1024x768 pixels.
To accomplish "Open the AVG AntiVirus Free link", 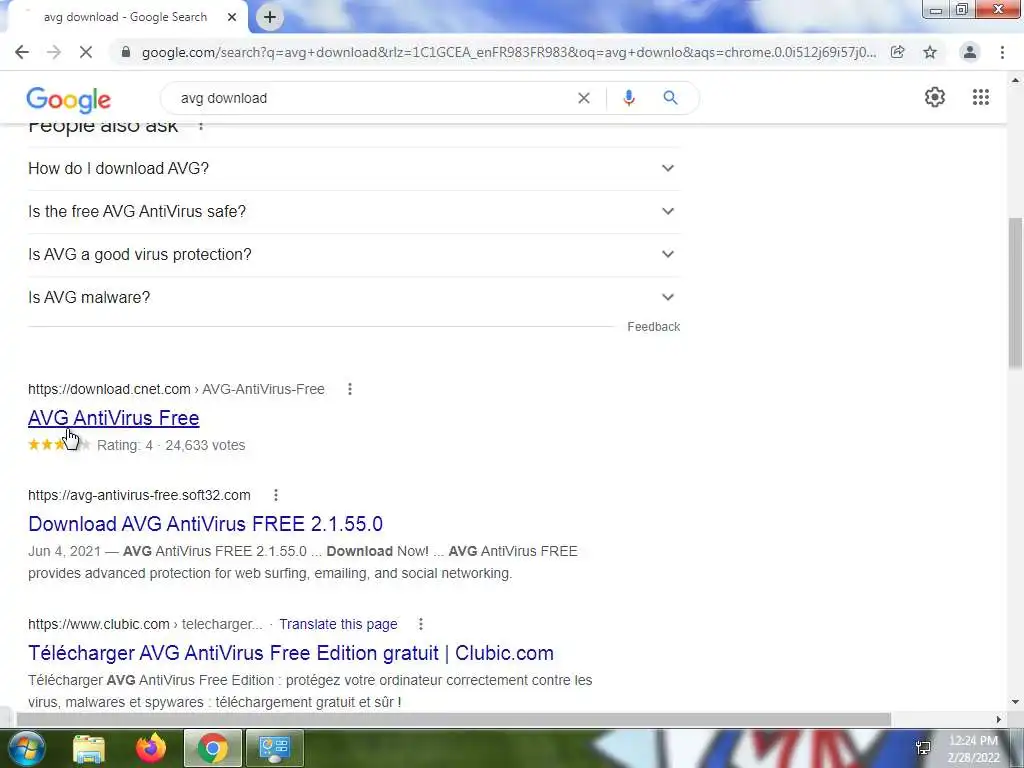I will tap(114, 418).
